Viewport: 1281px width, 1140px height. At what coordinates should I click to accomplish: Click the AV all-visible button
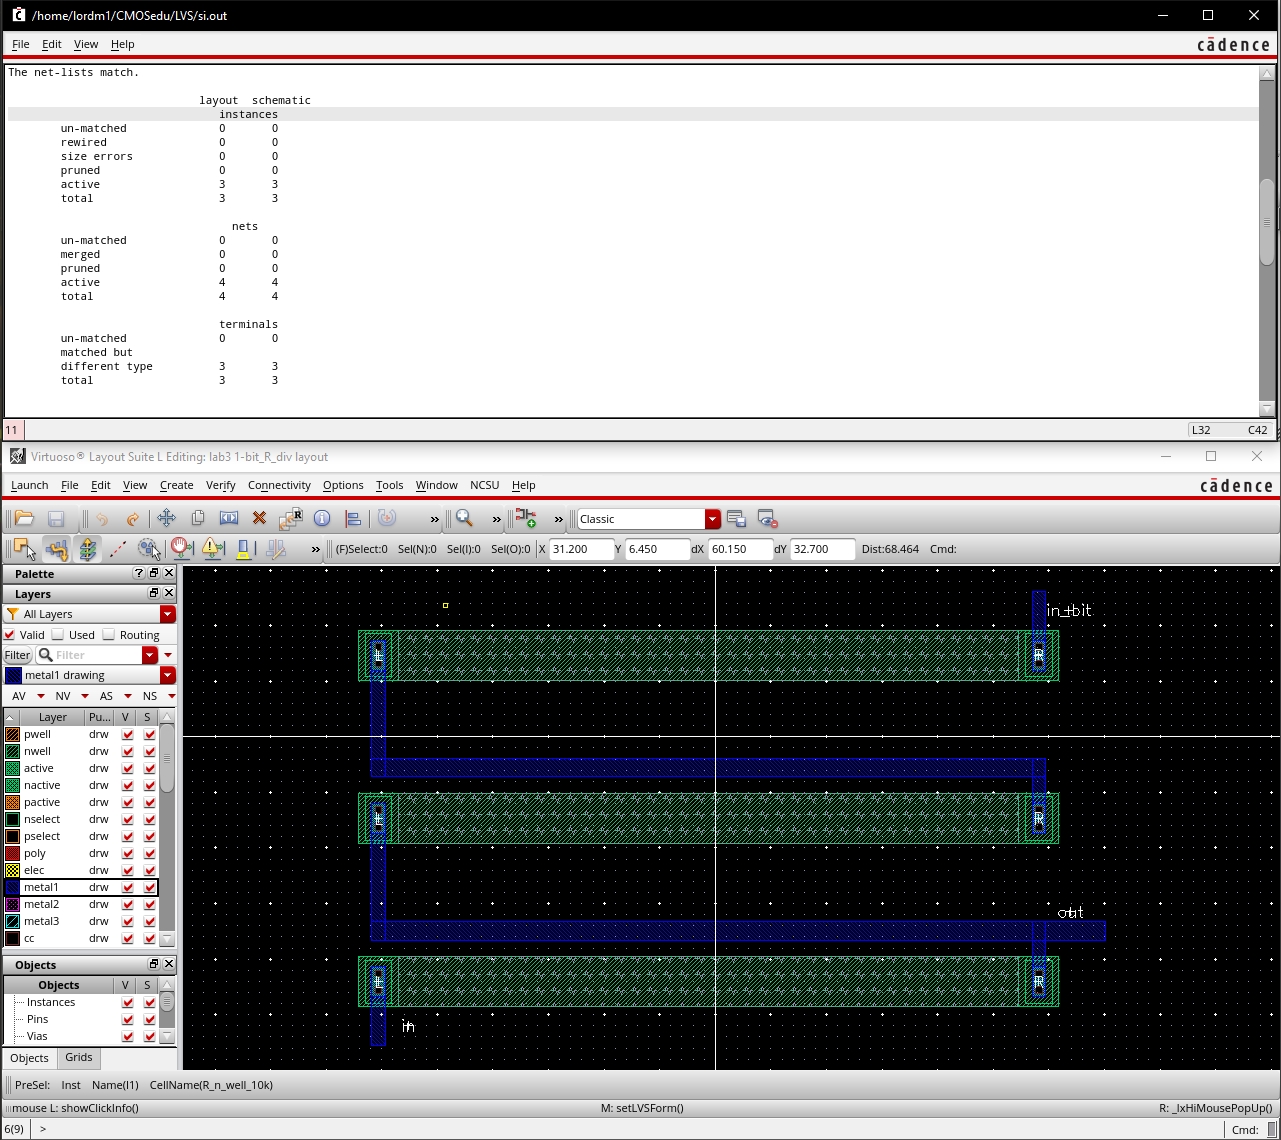(19, 696)
